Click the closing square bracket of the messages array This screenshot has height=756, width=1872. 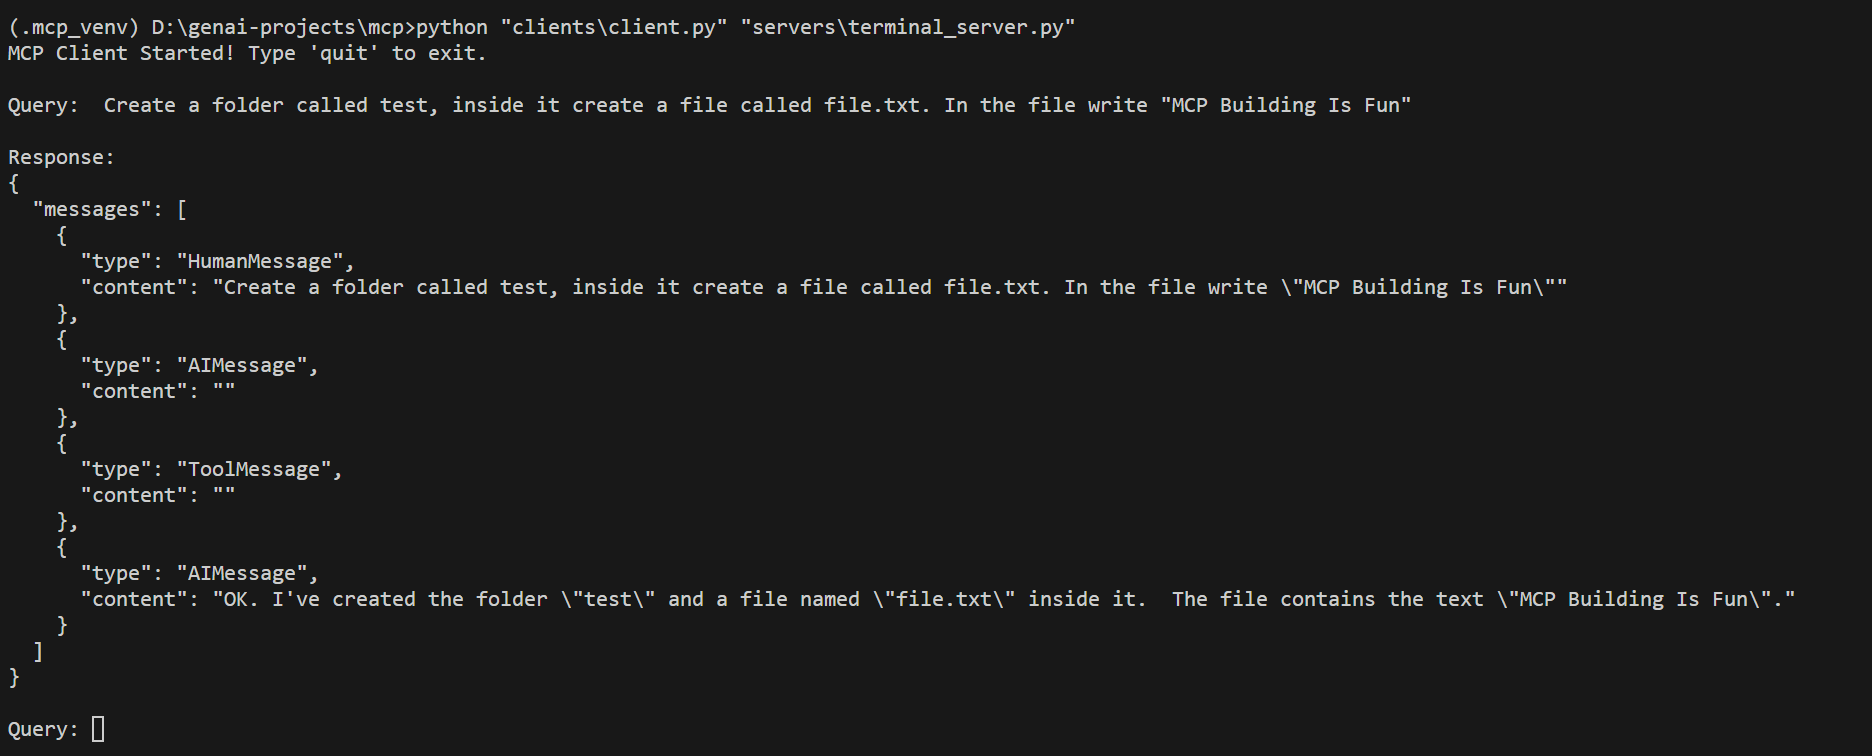pyautogui.click(x=38, y=651)
